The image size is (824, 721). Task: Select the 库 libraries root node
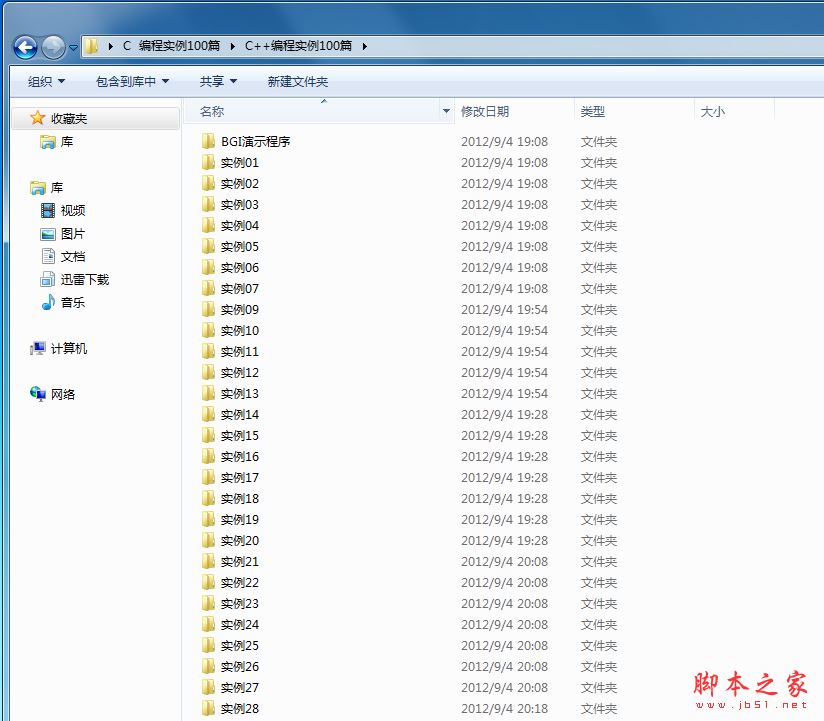47,188
